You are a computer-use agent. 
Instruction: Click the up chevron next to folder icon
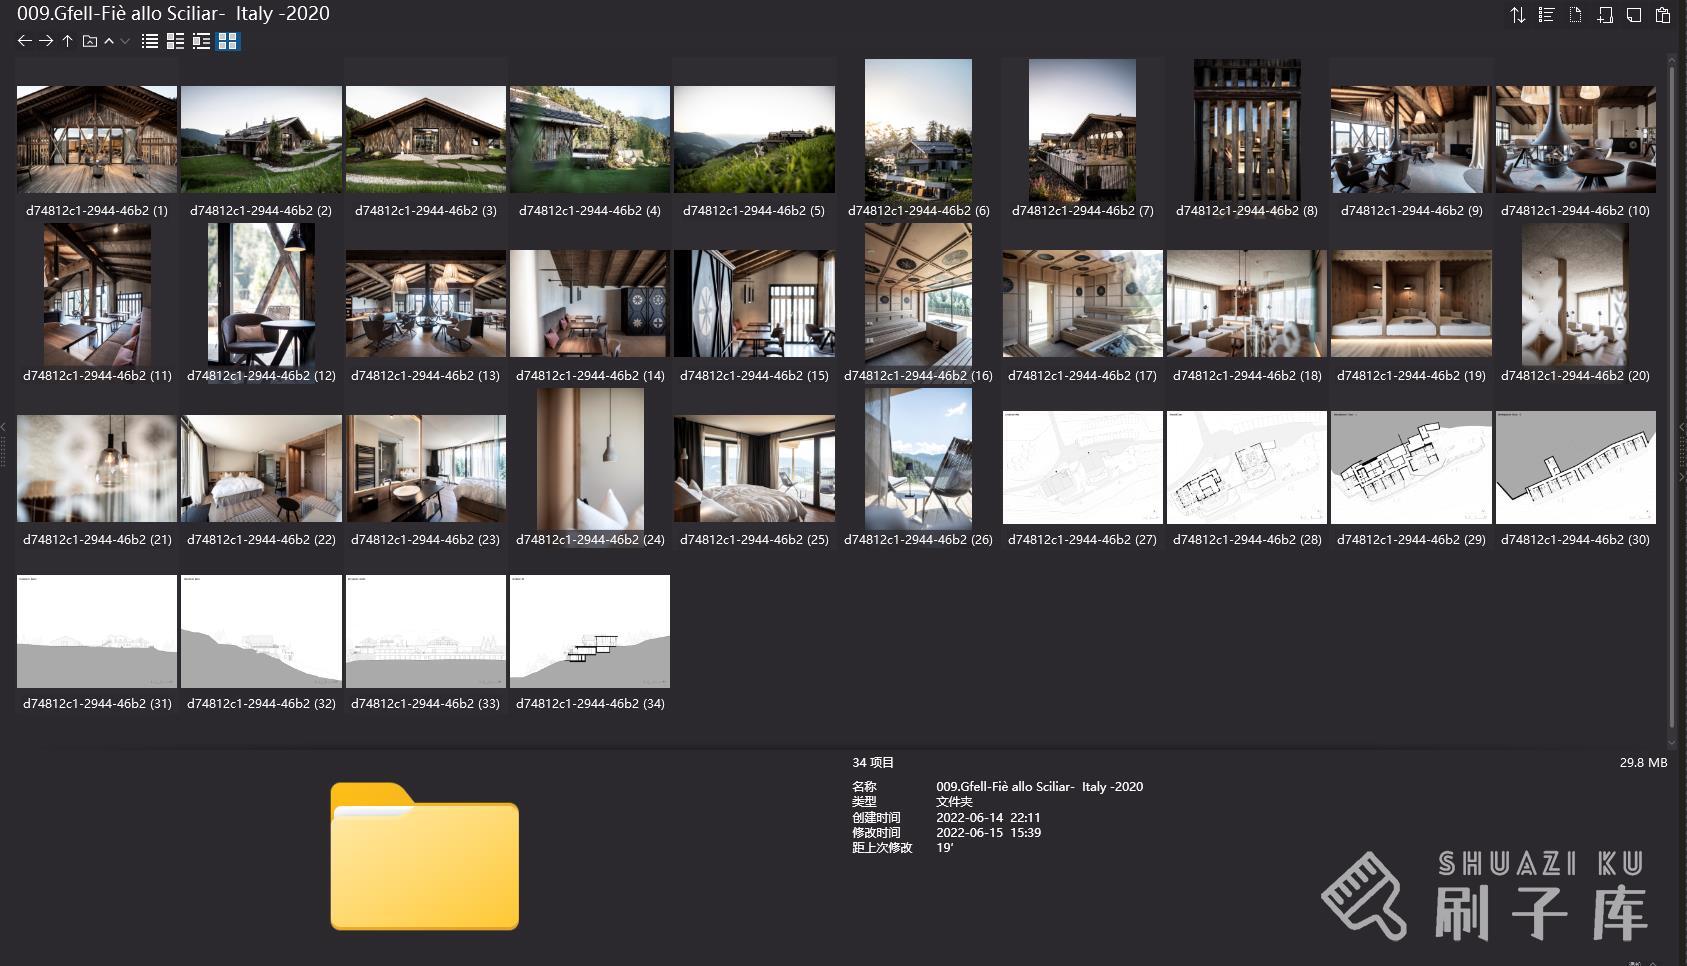click(109, 41)
